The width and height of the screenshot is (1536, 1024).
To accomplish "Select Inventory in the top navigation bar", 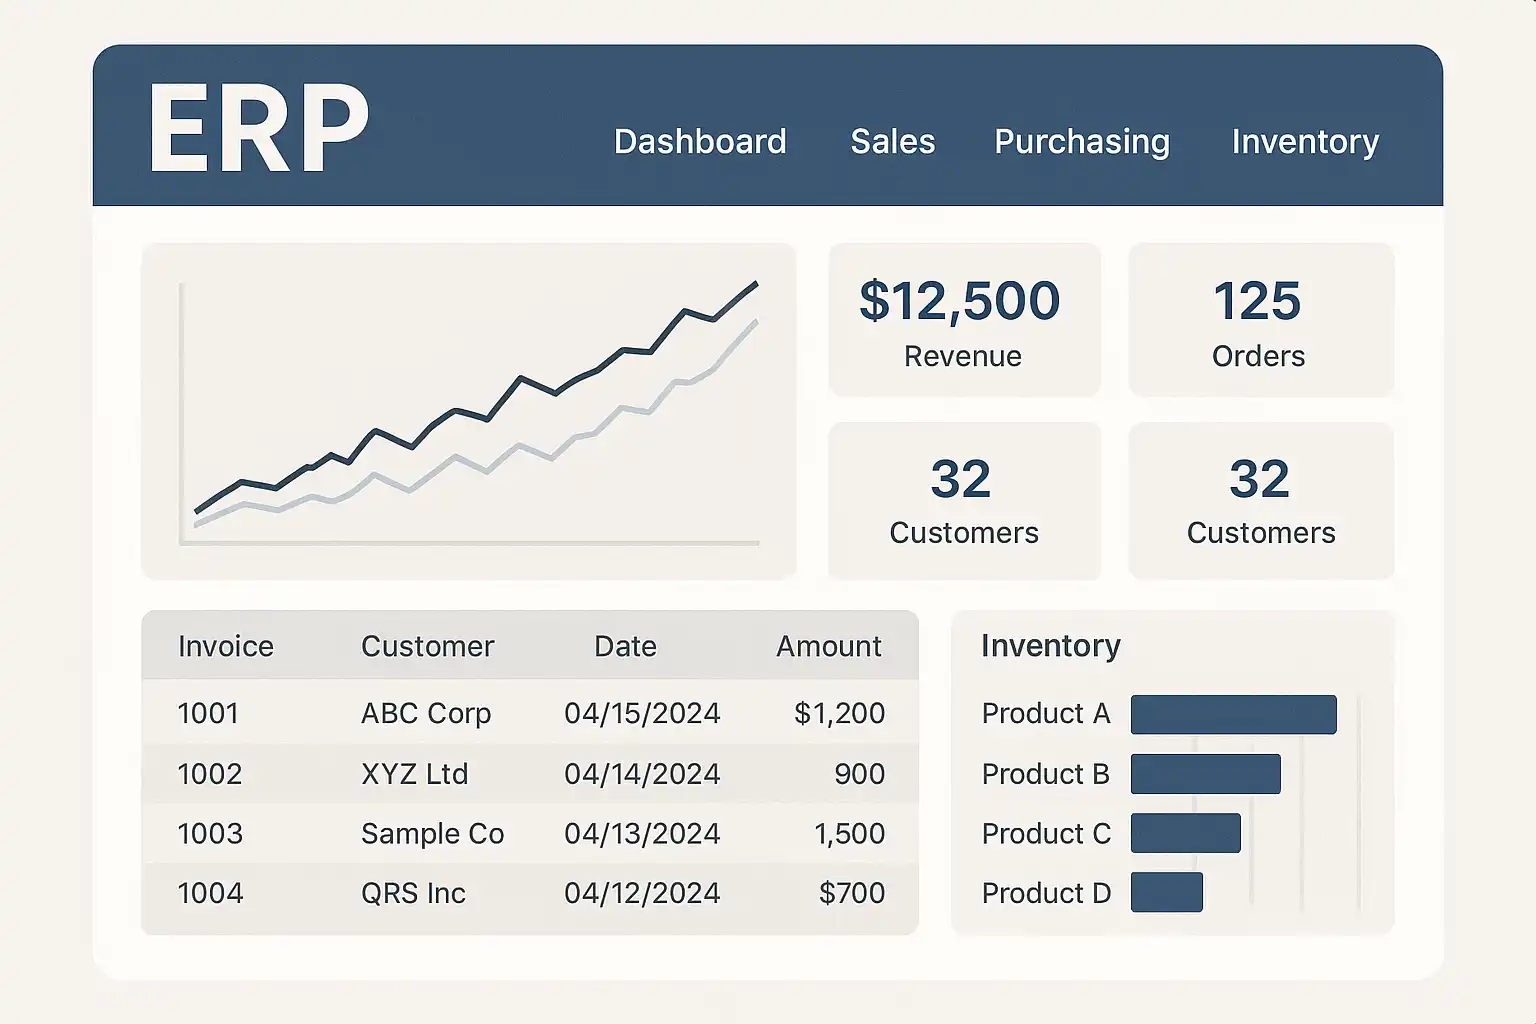I will (1305, 142).
